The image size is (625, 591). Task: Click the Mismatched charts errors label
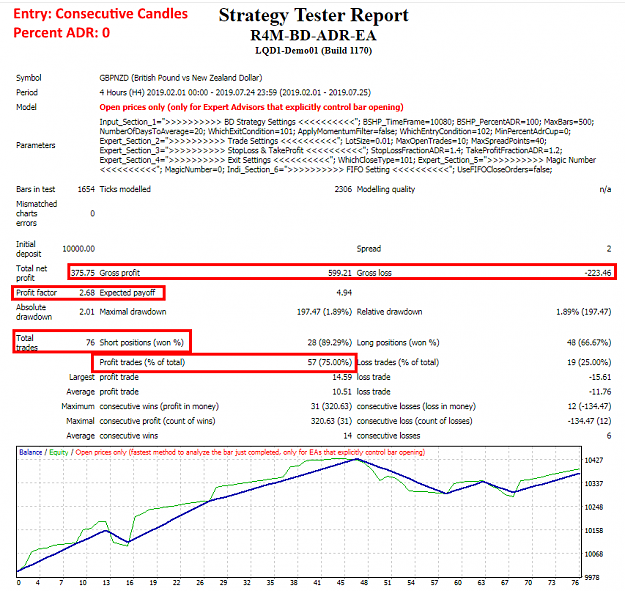tap(36, 213)
